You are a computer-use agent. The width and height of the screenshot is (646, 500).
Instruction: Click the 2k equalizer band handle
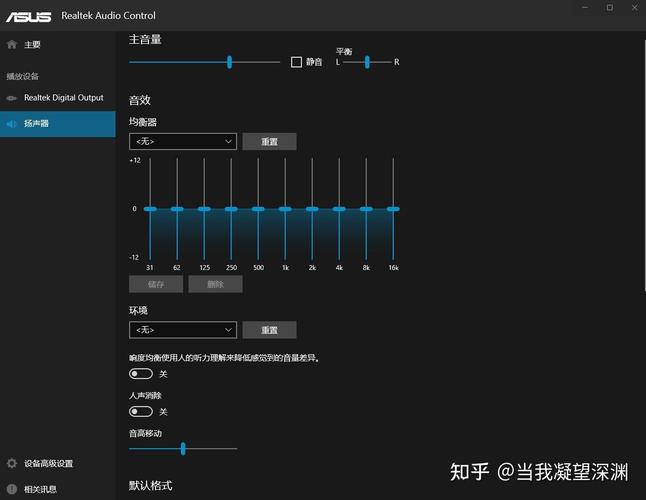tap(312, 209)
